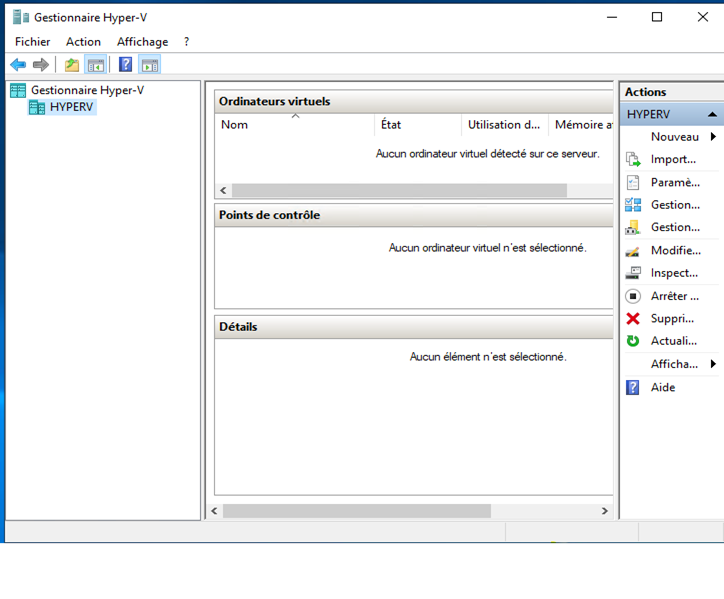Open the Affichage menu
The height and width of the screenshot is (599, 724).
[142, 42]
